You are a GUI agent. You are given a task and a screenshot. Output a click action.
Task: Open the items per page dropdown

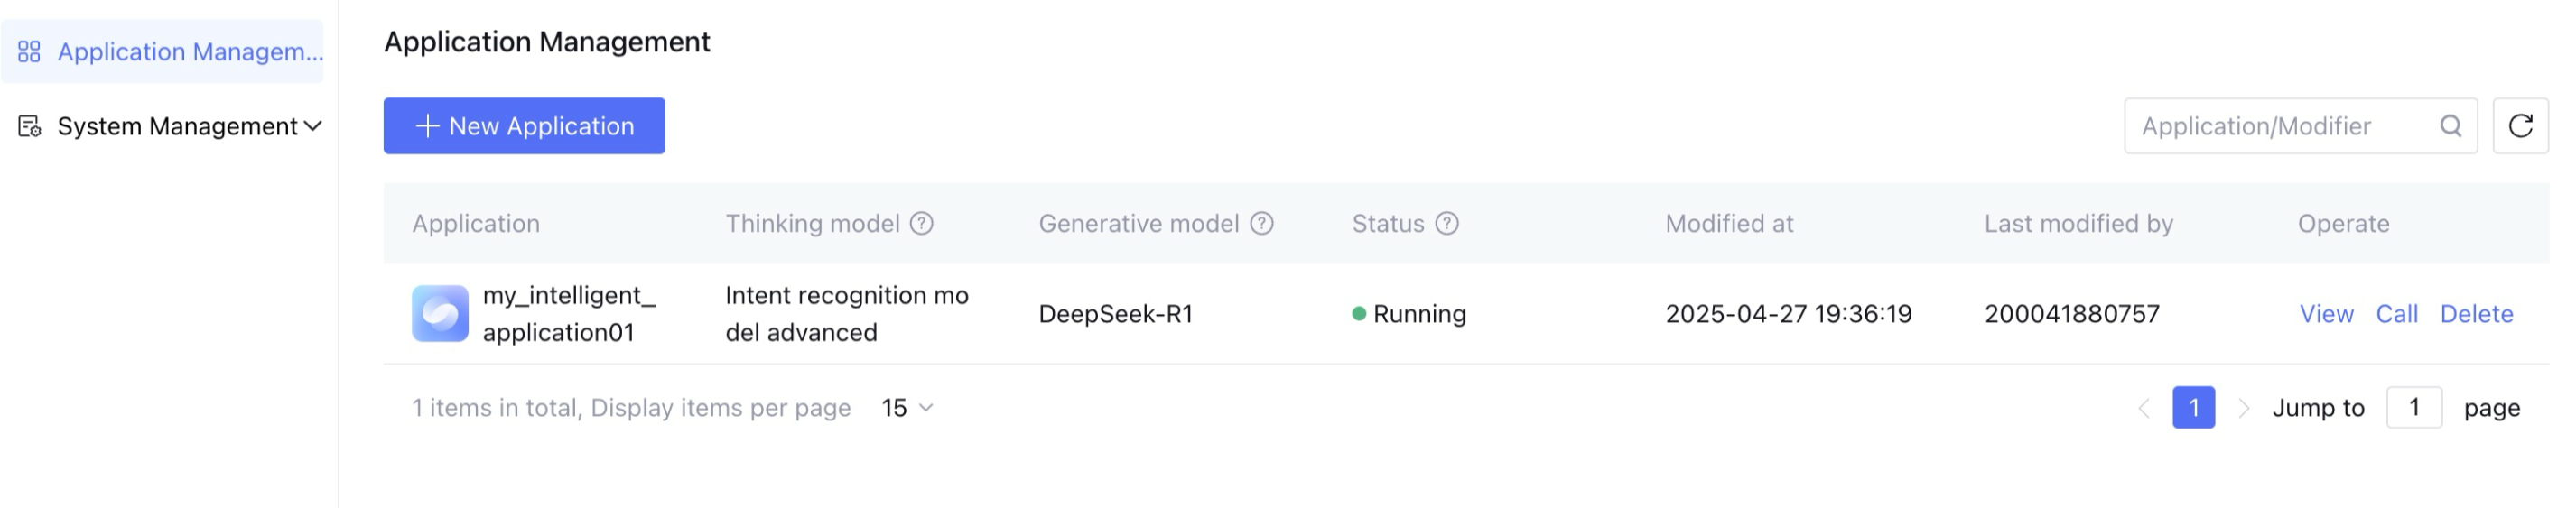point(907,408)
